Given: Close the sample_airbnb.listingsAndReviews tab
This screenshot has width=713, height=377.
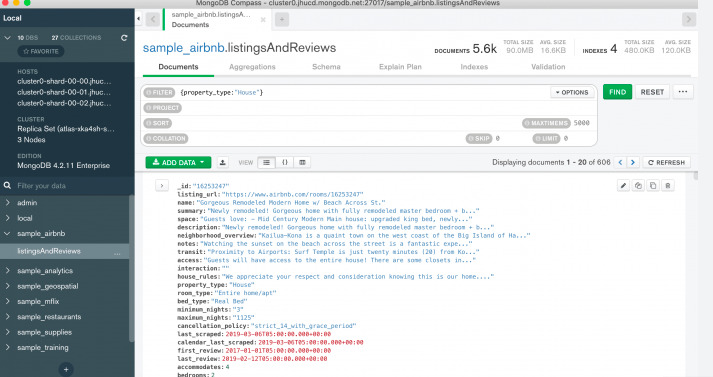Looking at the screenshot, I should click(x=263, y=20).
